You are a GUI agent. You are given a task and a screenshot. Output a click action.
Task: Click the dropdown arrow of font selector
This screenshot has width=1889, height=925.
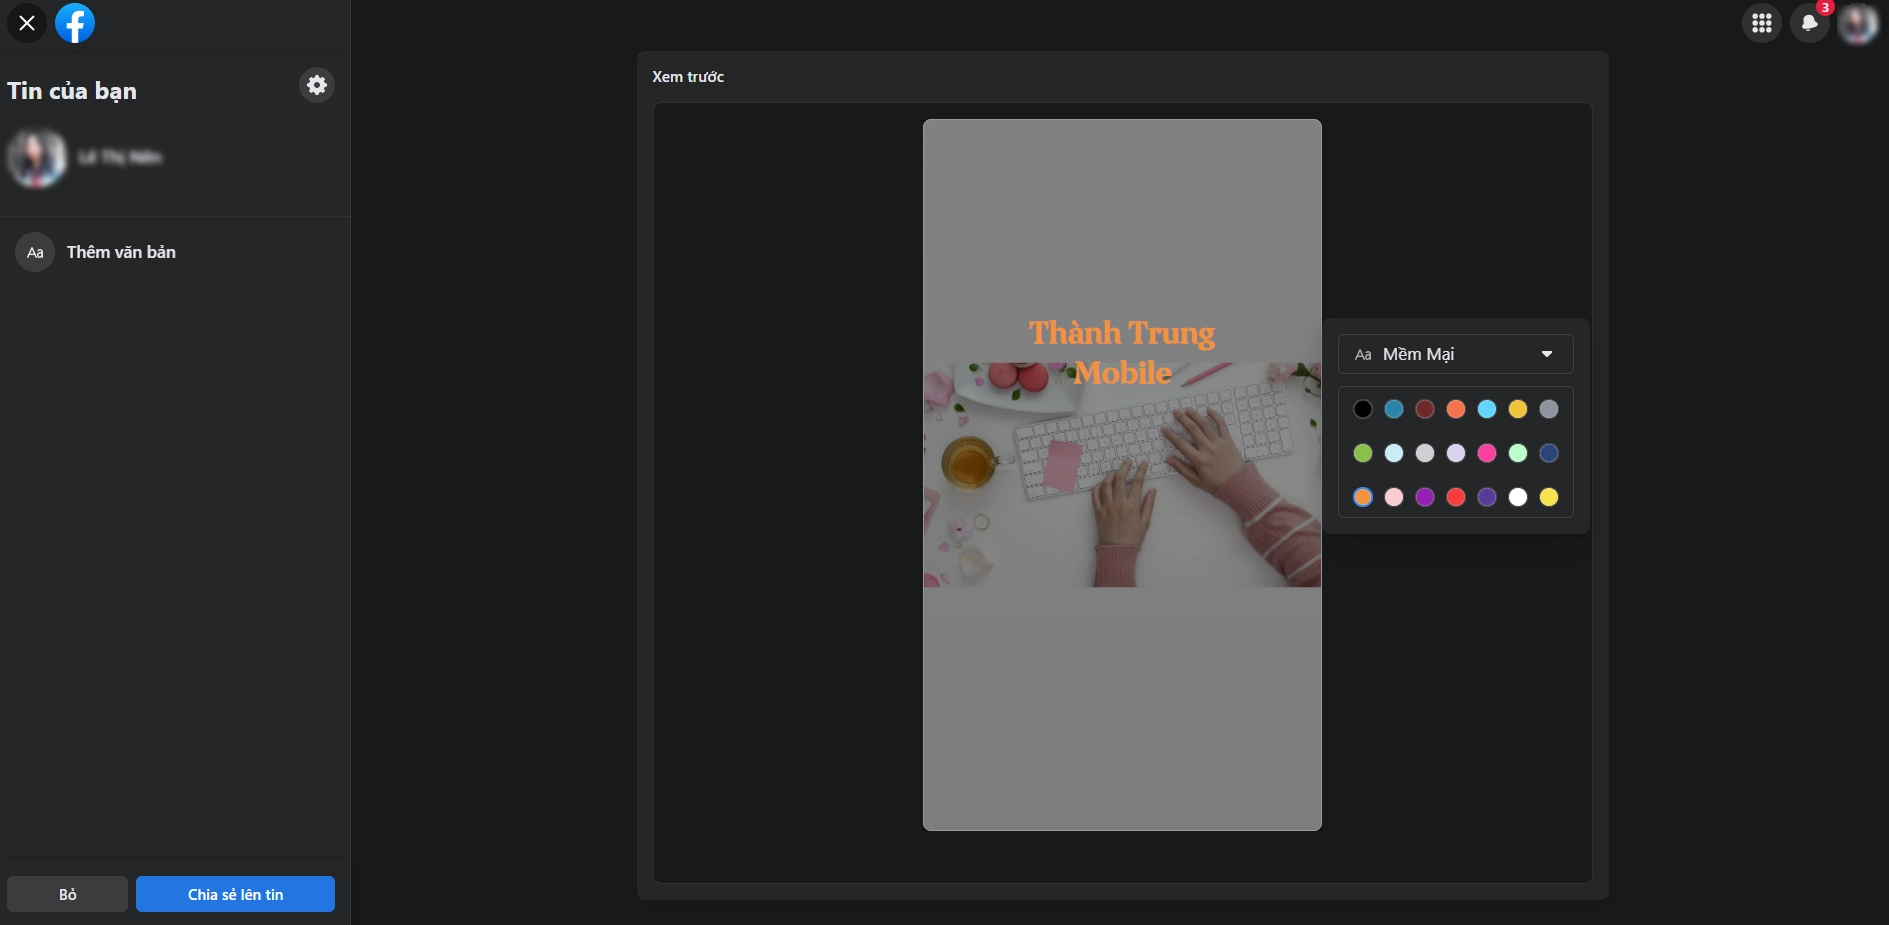point(1547,354)
